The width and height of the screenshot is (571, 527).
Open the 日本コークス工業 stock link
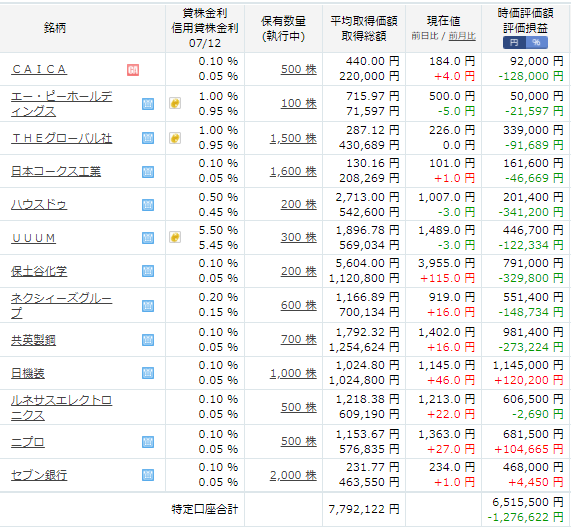click(56, 171)
